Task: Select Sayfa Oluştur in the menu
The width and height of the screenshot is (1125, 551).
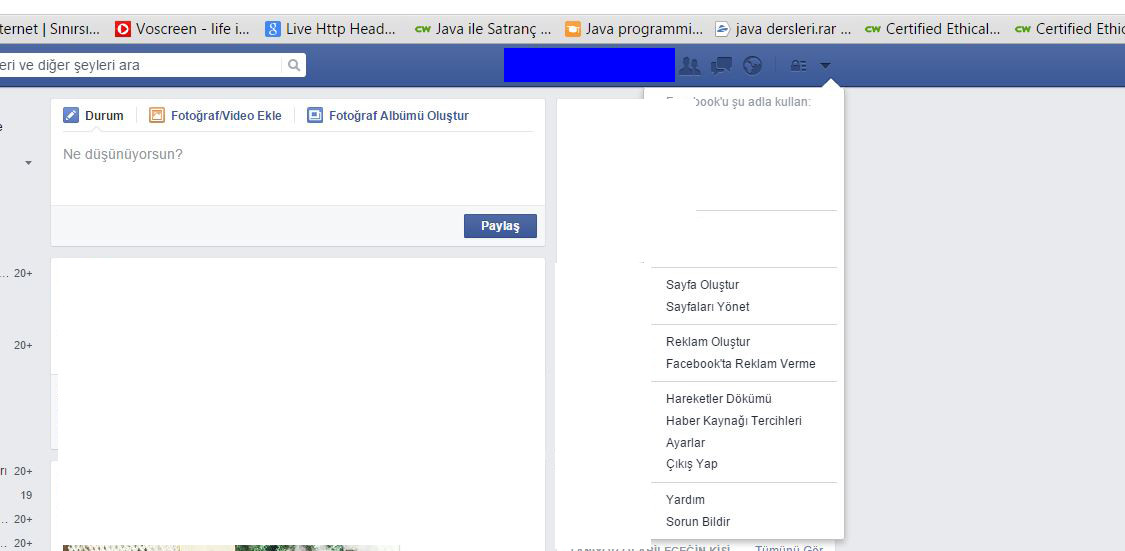Action: [702, 285]
